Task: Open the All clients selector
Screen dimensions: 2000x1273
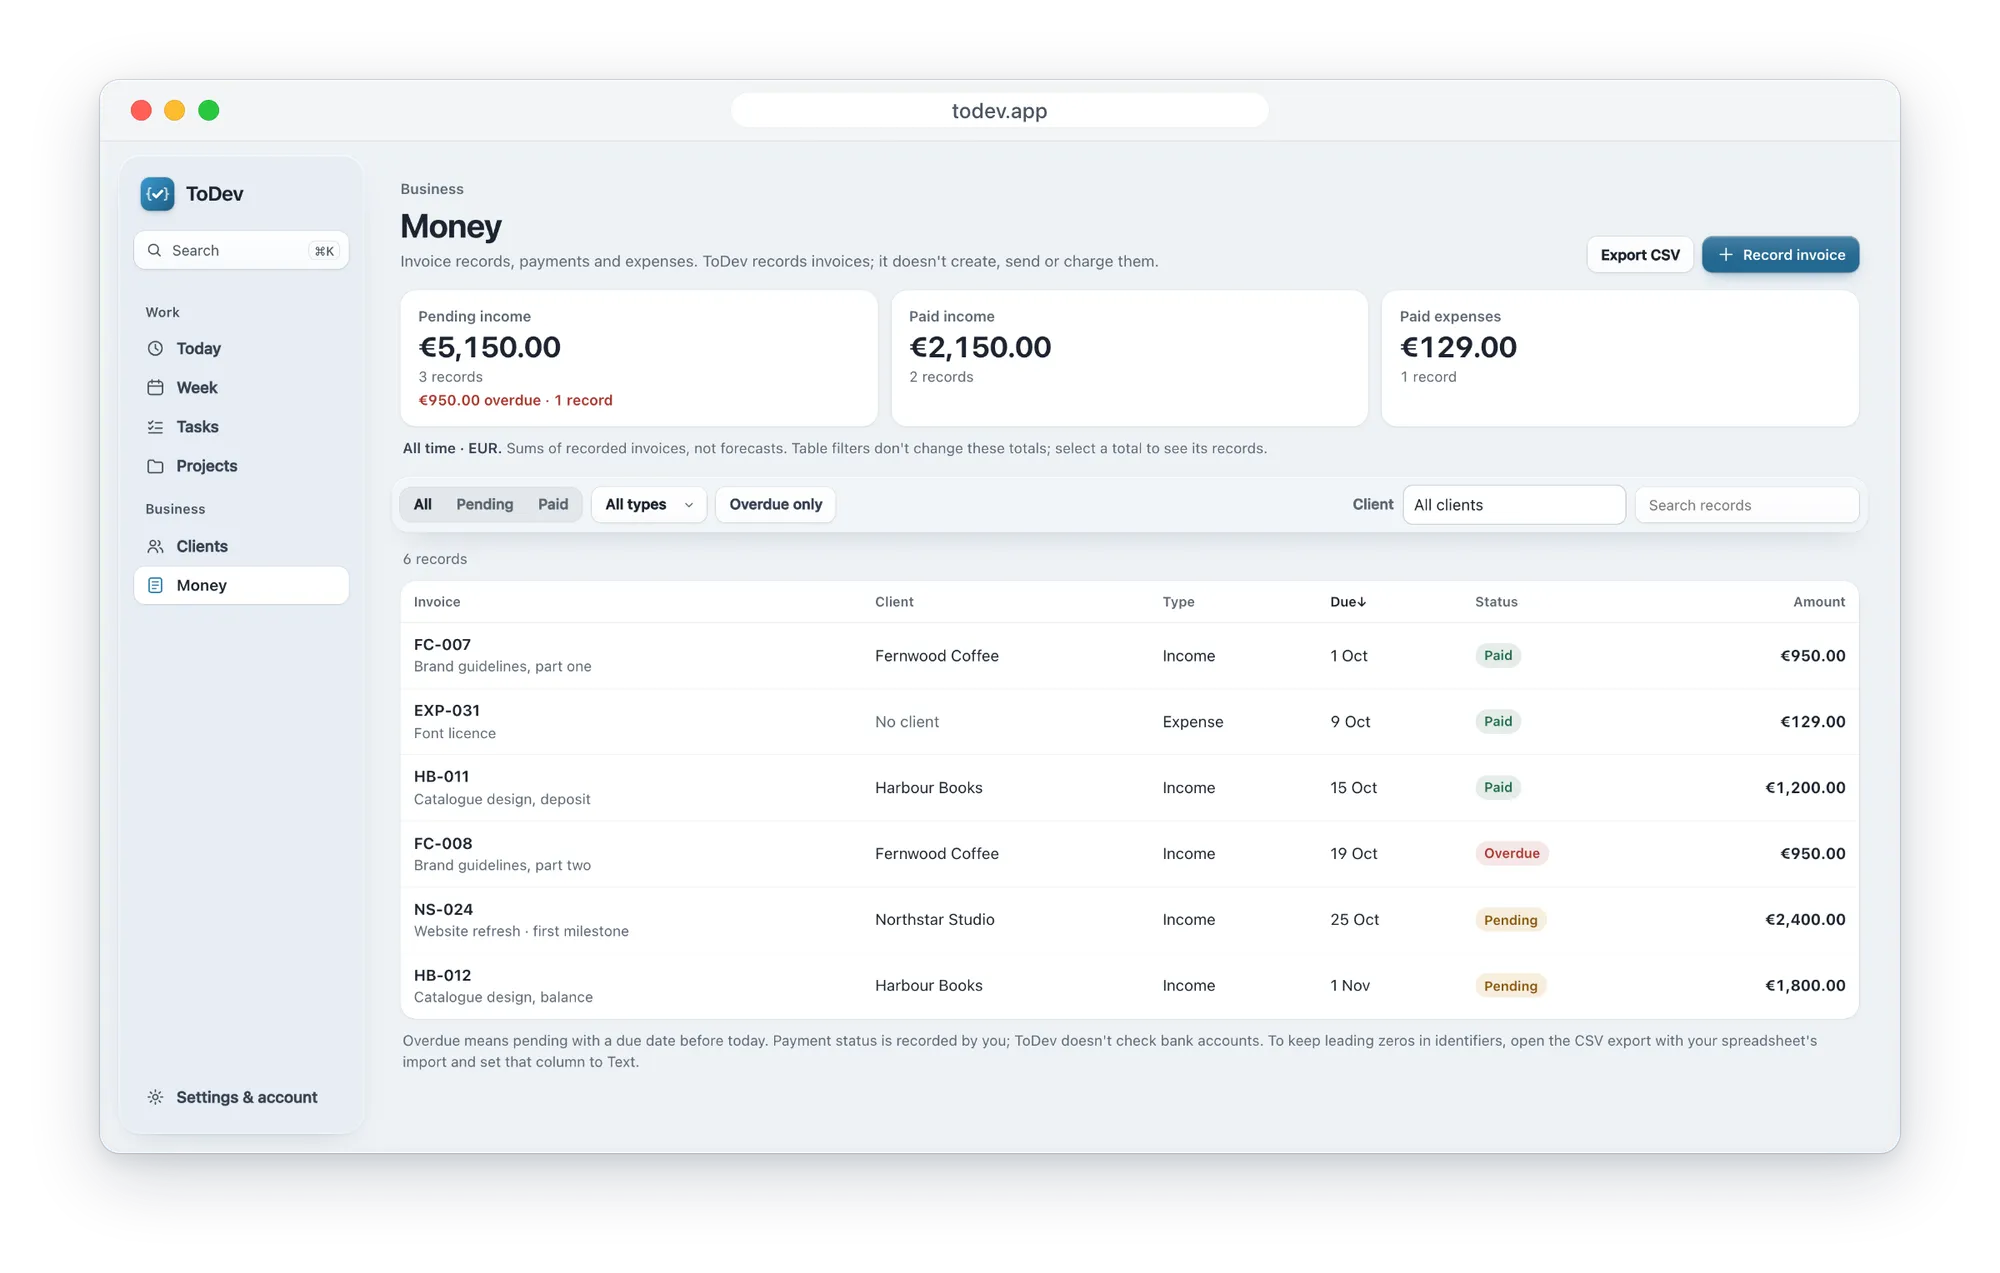Action: [1514, 505]
